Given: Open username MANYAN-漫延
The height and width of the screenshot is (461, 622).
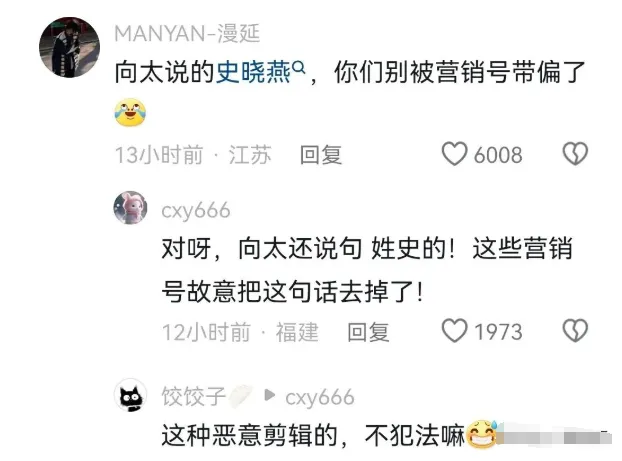Looking at the screenshot, I should pyautogui.click(x=187, y=33).
